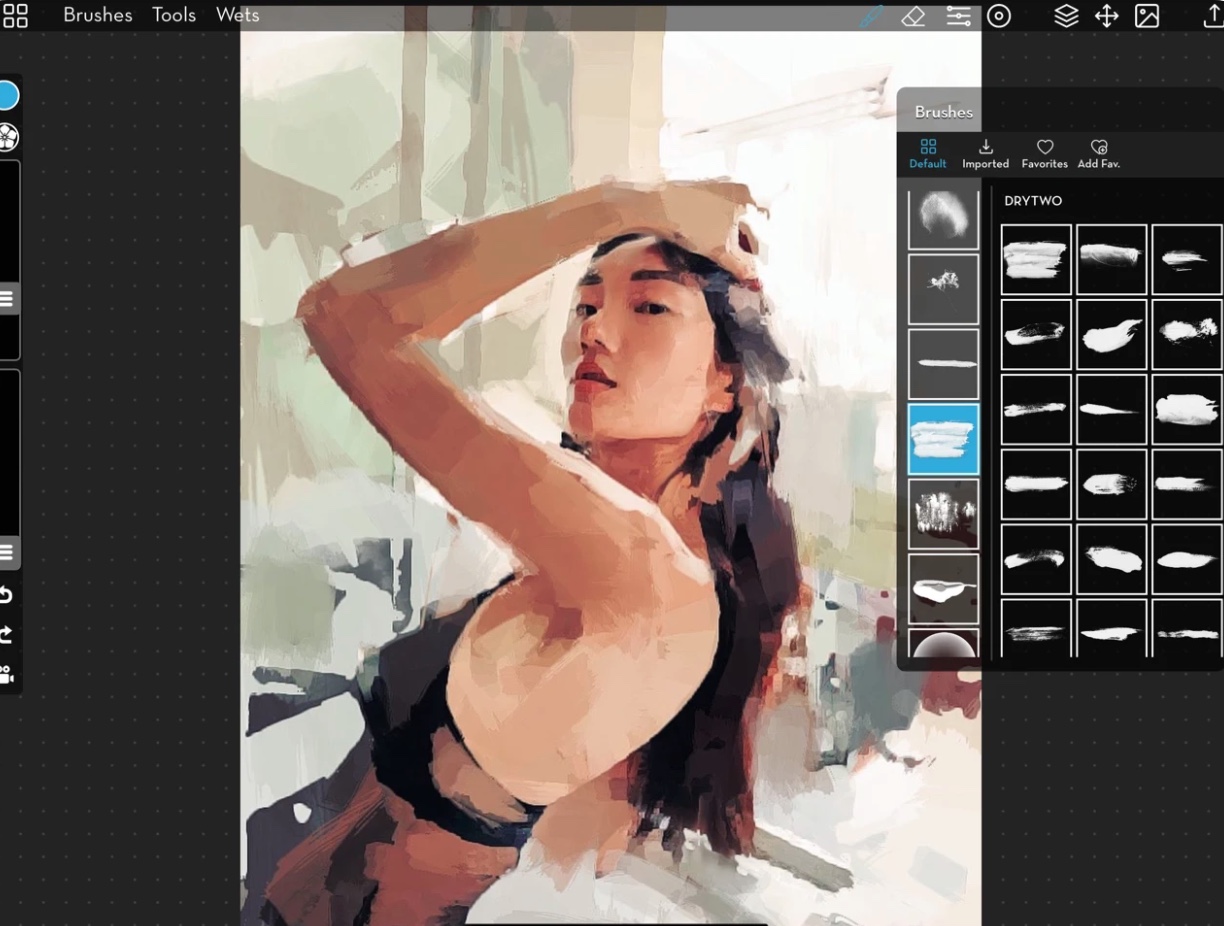Click the Add Fav. heart button
The width and height of the screenshot is (1224, 926).
tap(1098, 154)
